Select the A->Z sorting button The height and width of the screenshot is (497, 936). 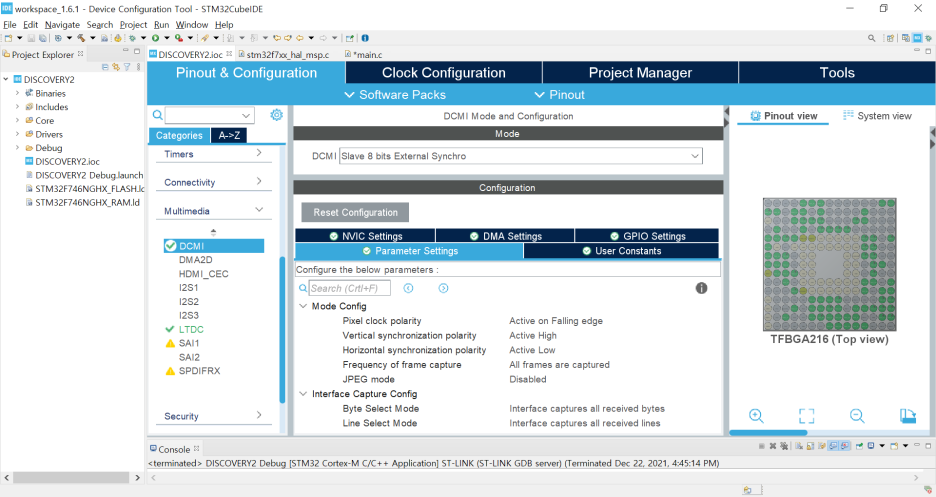click(x=229, y=135)
